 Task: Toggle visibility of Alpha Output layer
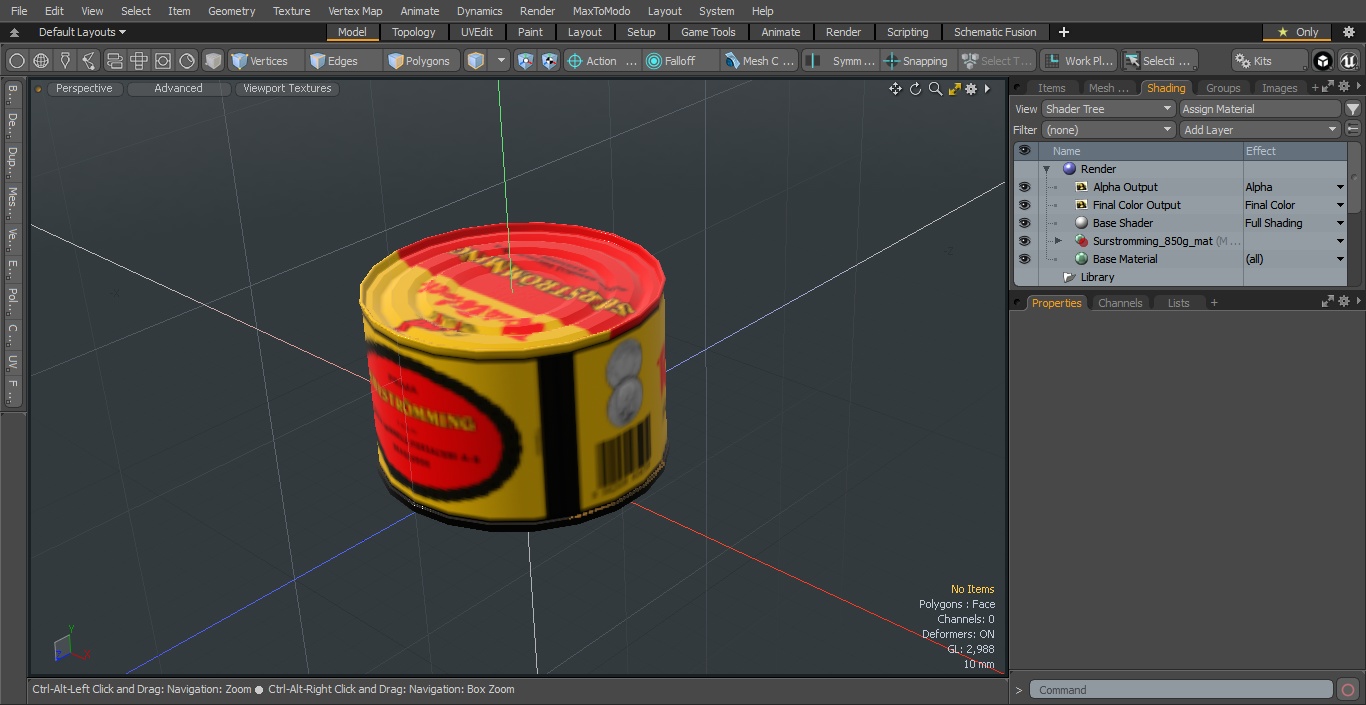1024,187
